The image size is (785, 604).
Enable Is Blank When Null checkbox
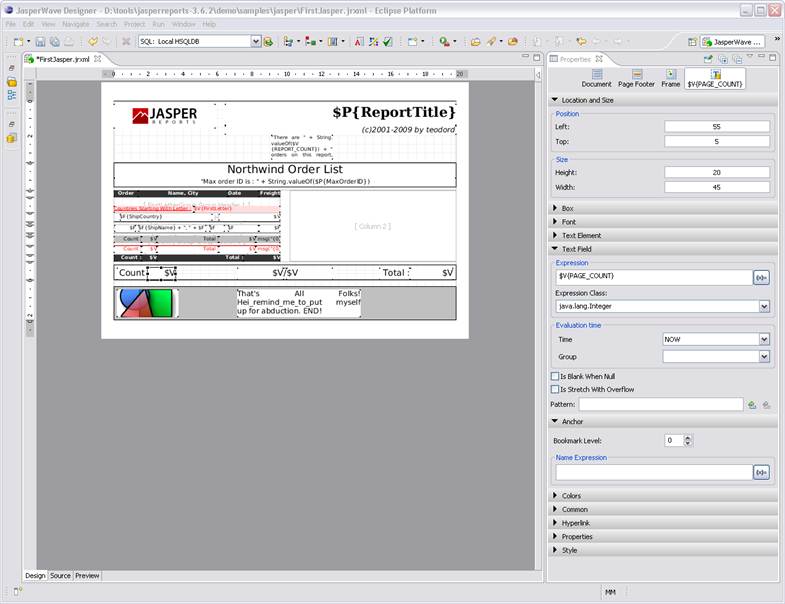click(556, 376)
